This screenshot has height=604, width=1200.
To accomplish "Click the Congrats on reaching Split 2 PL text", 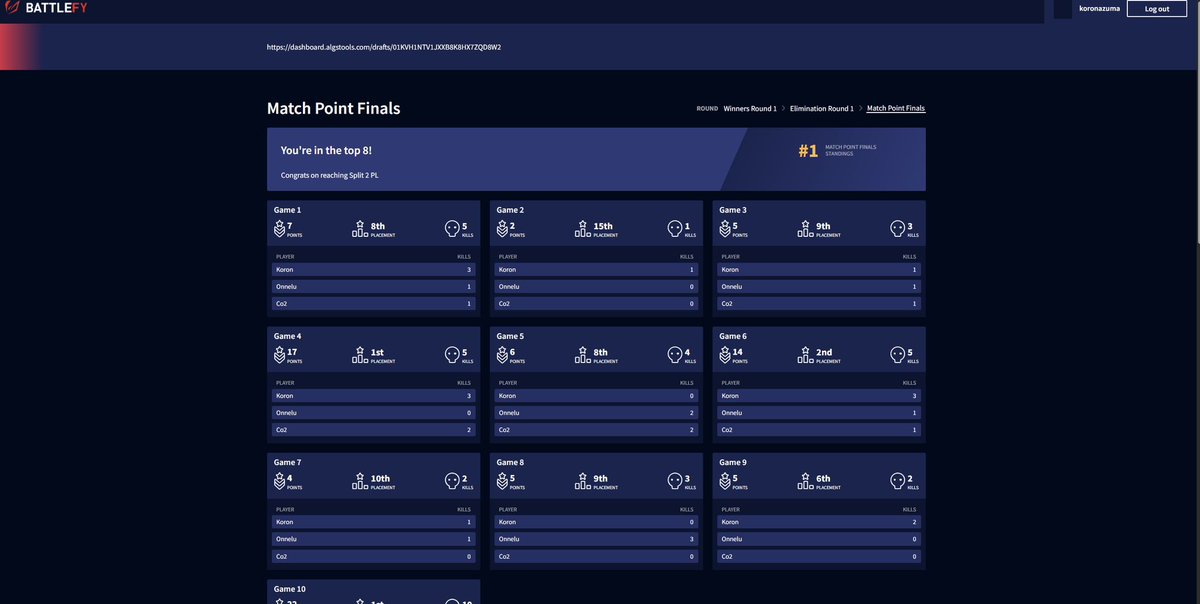I will coord(329,175).
